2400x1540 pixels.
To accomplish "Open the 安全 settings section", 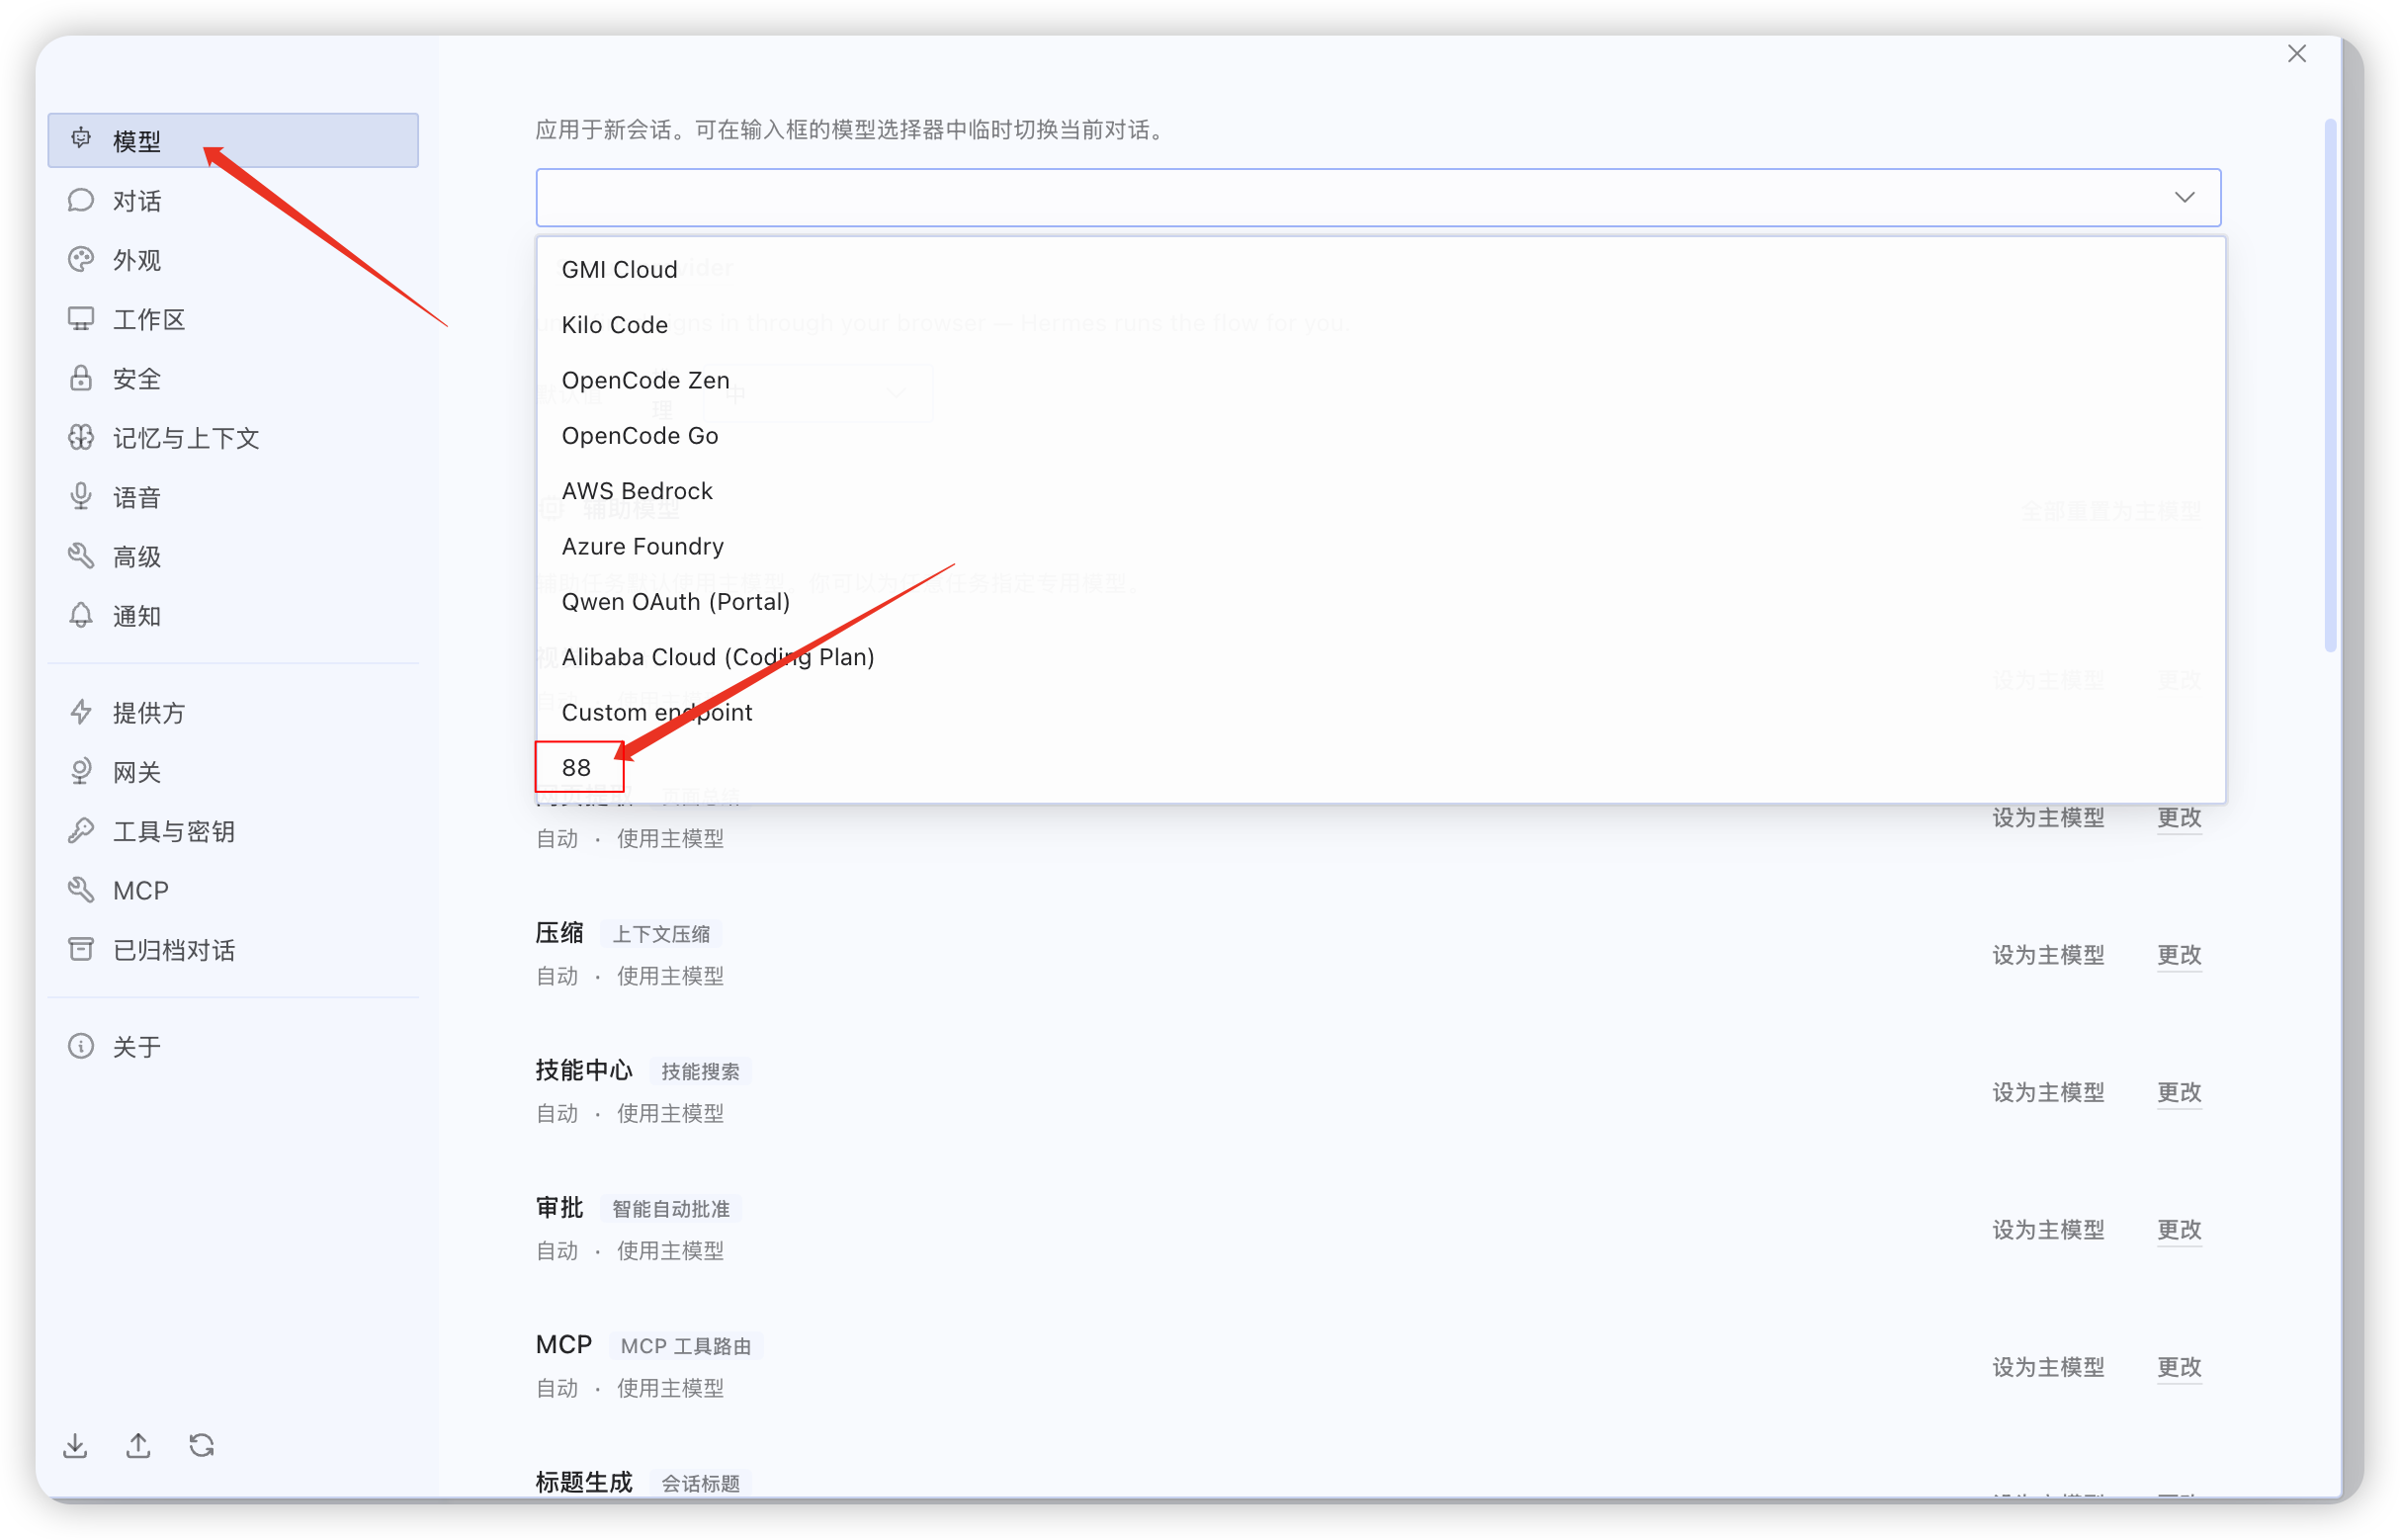I will click(x=233, y=379).
